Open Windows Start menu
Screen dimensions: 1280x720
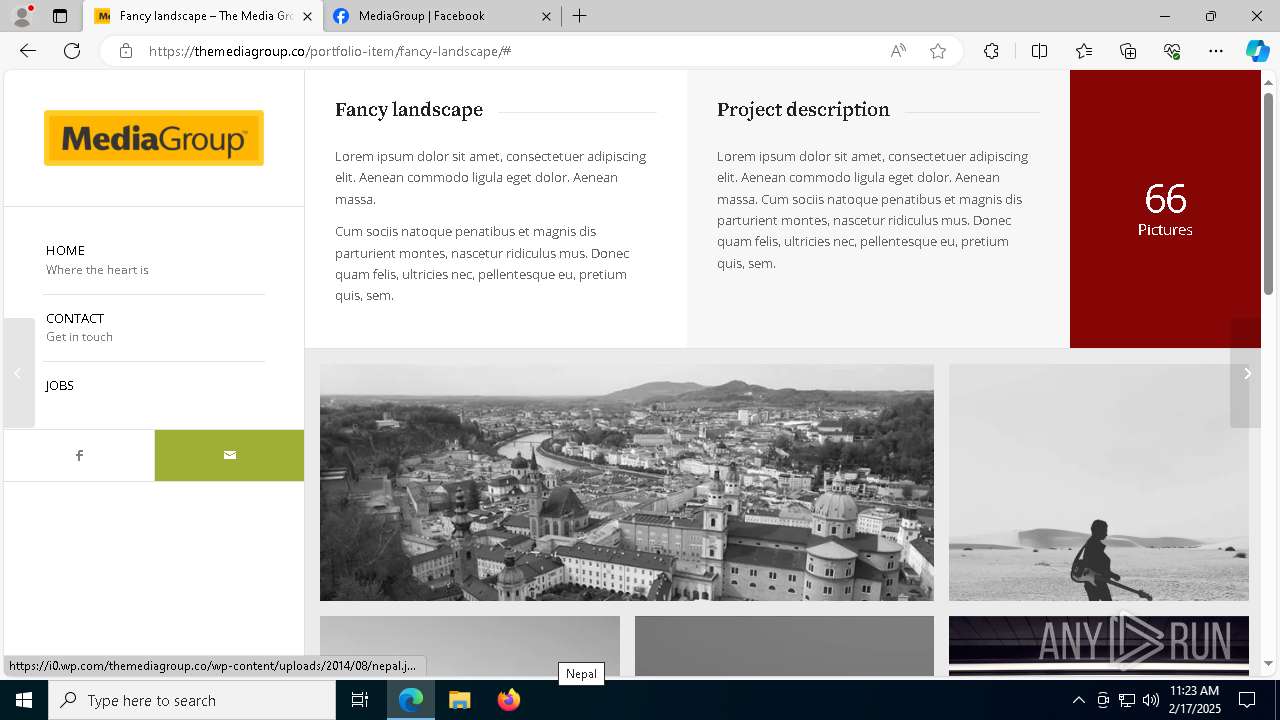tap(24, 700)
